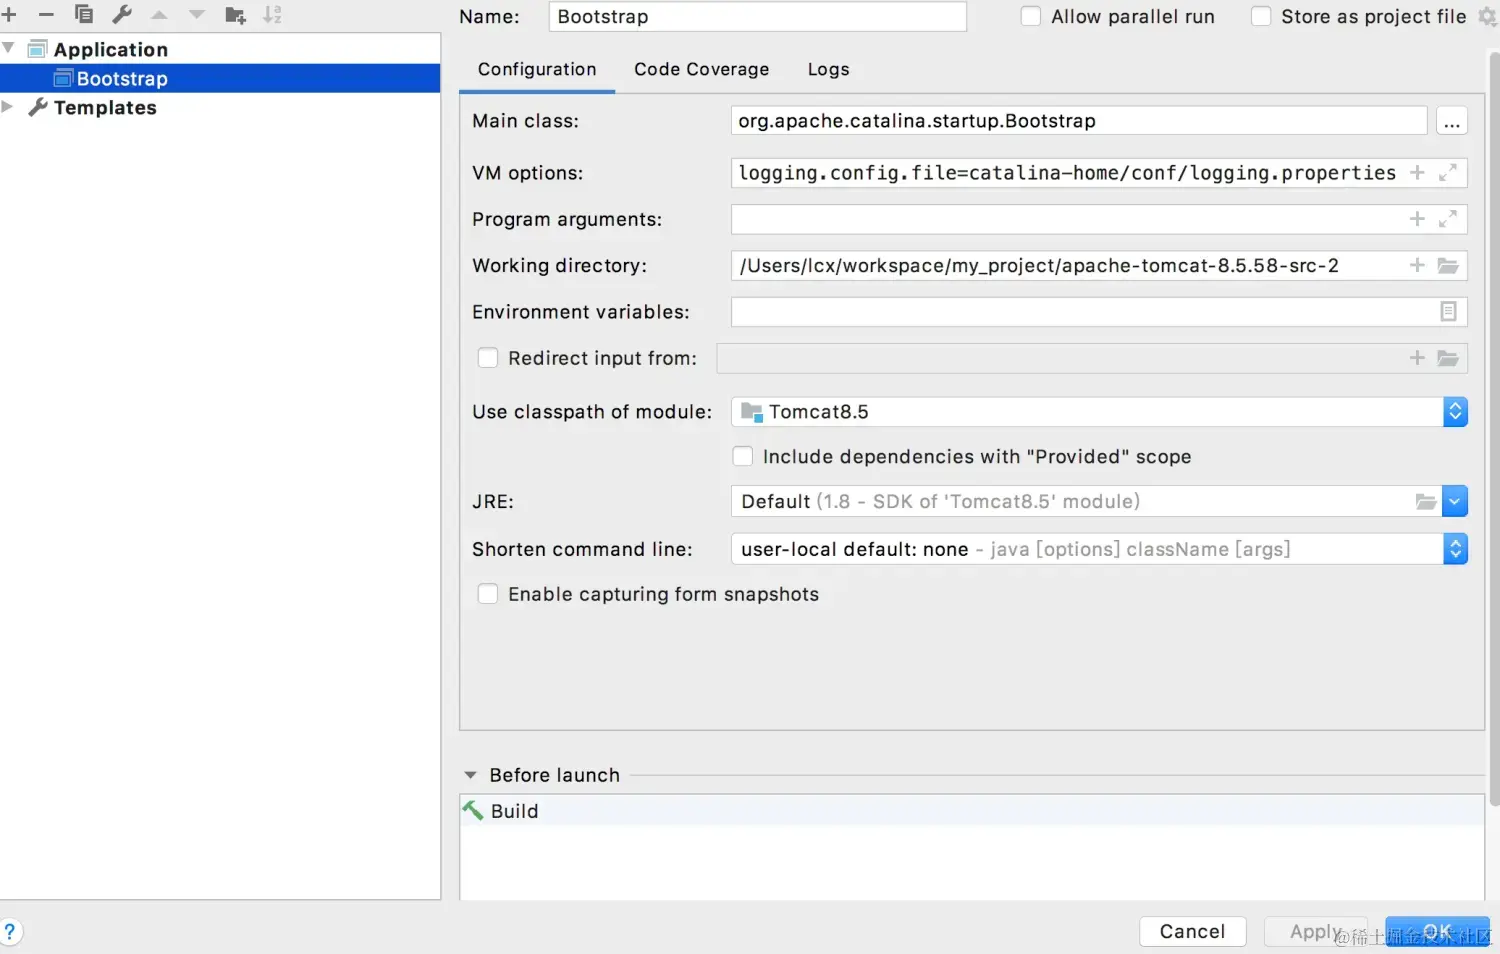Open the JRE dropdown arrow
This screenshot has width=1500, height=954.
[1455, 502]
